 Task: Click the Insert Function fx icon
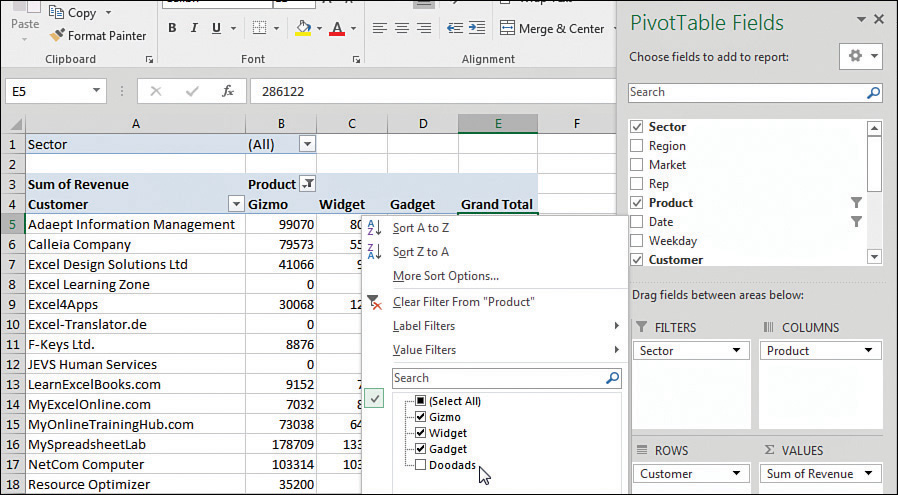coord(228,91)
